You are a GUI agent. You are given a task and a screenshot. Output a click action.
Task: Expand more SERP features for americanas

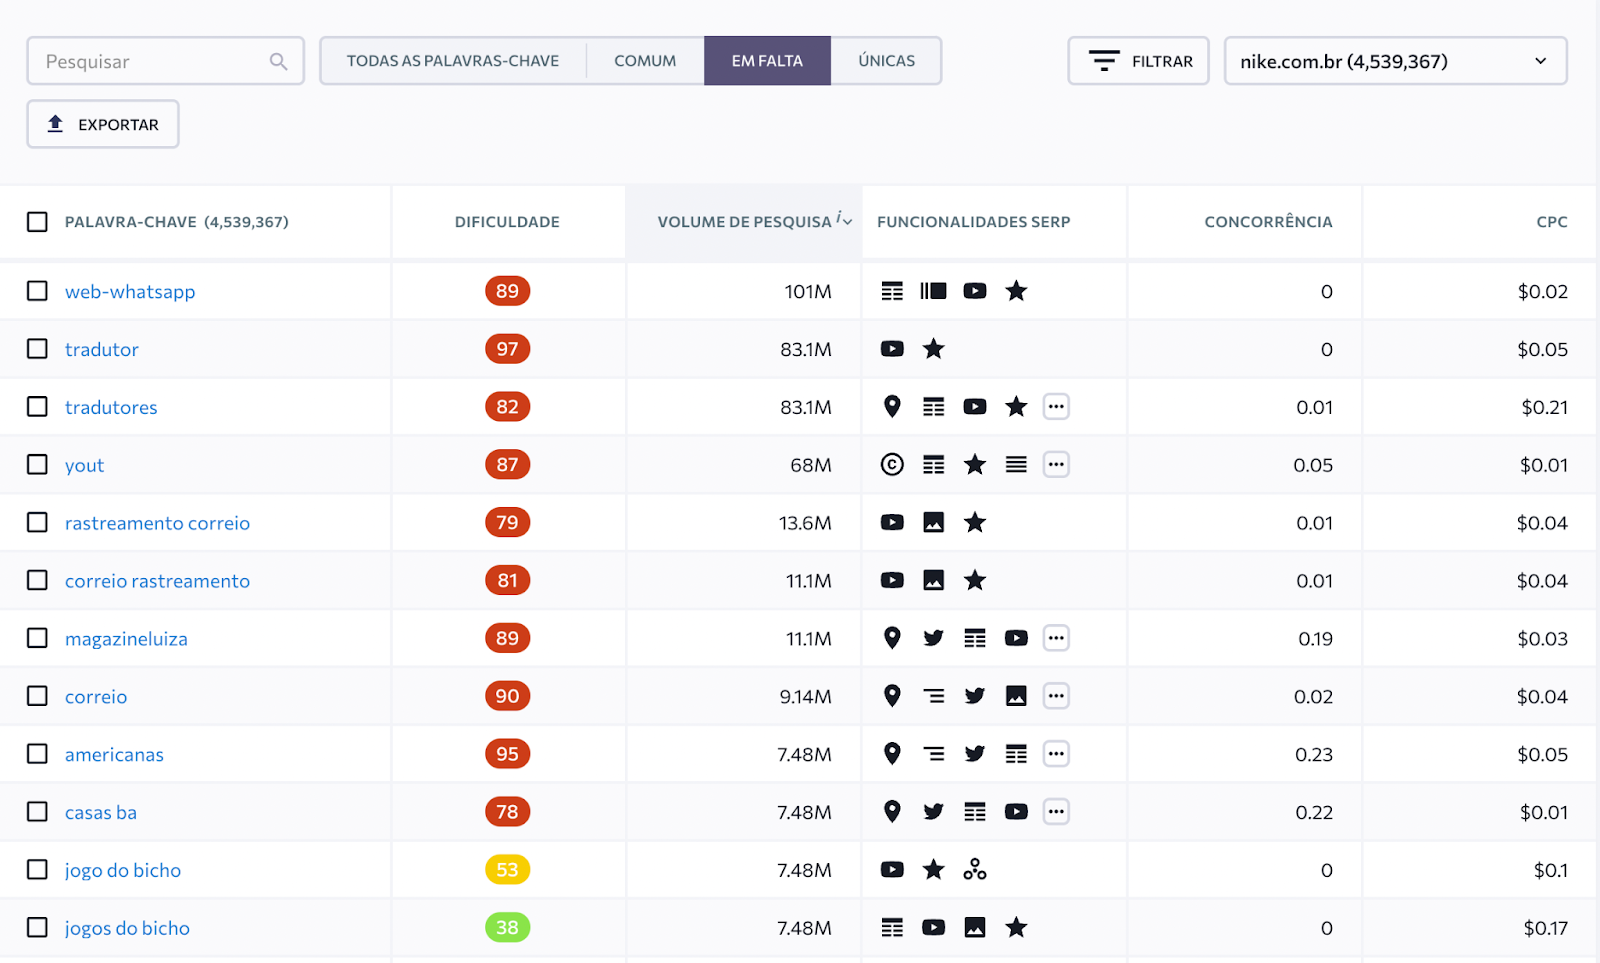tap(1056, 755)
